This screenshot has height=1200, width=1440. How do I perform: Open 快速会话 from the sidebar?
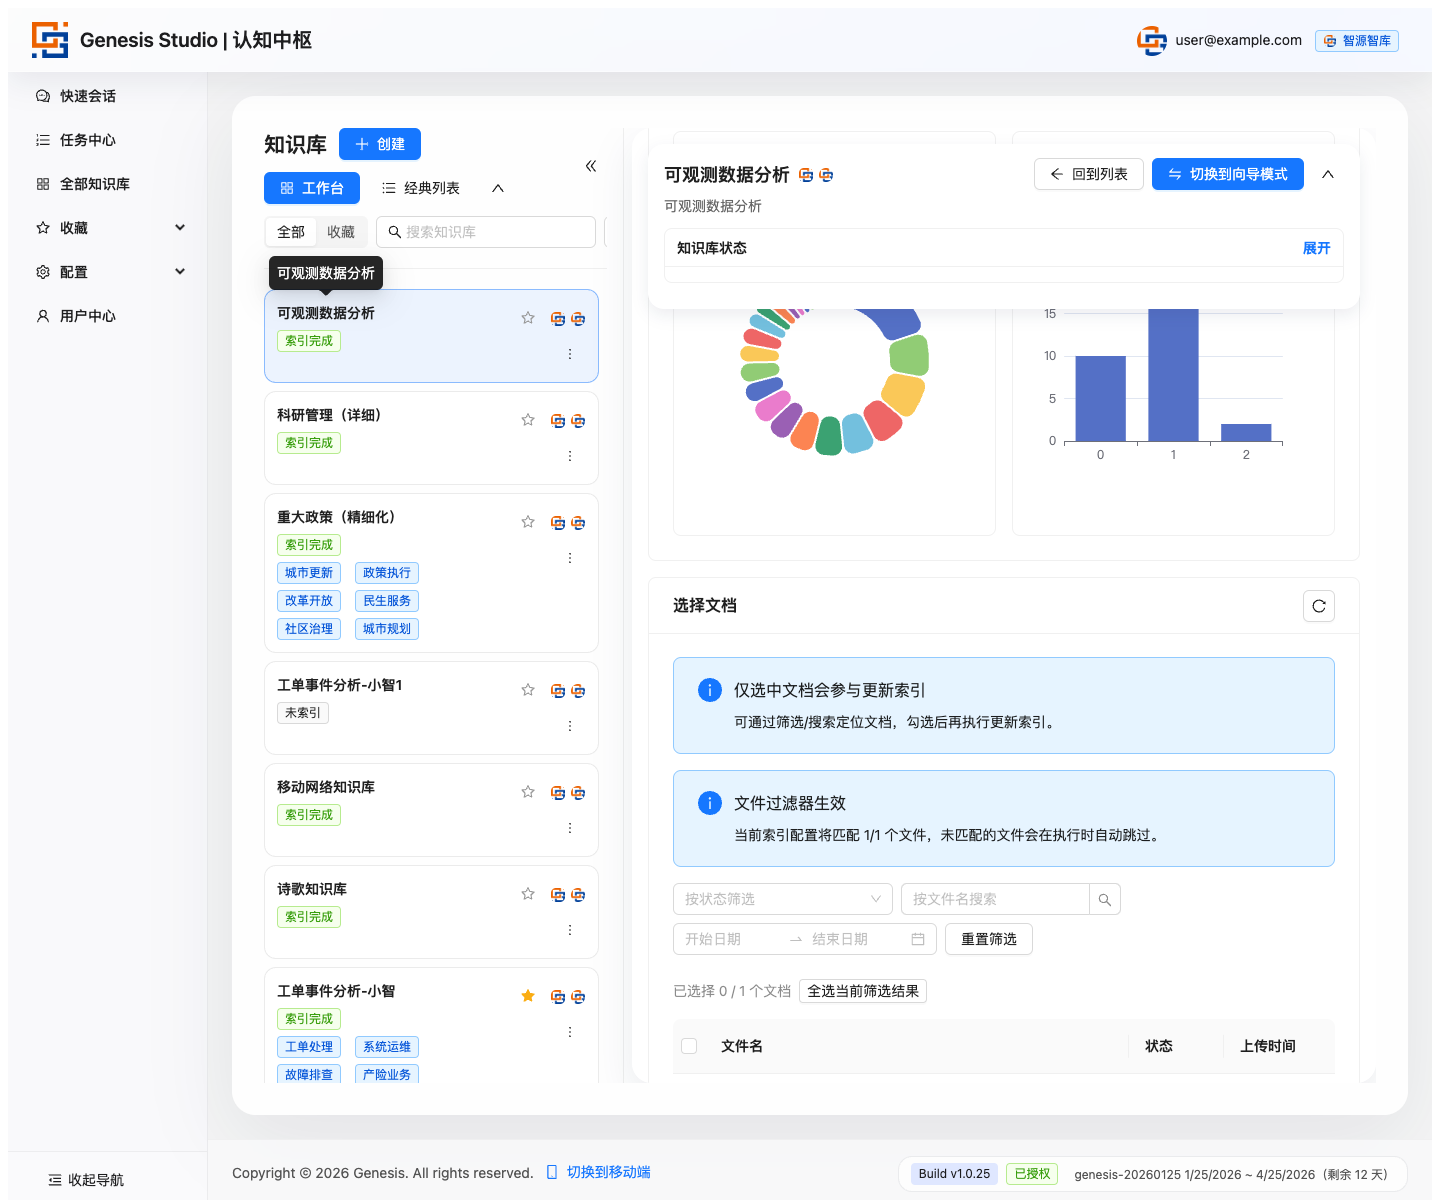[x=88, y=96]
